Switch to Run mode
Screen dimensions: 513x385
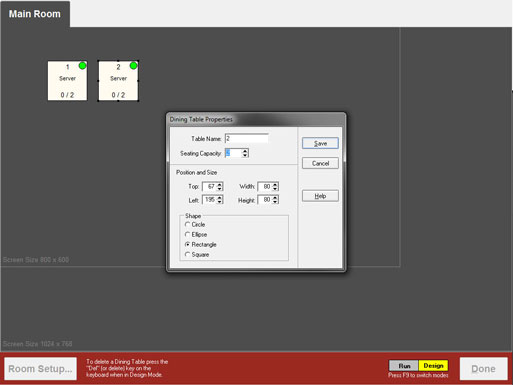coord(404,366)
